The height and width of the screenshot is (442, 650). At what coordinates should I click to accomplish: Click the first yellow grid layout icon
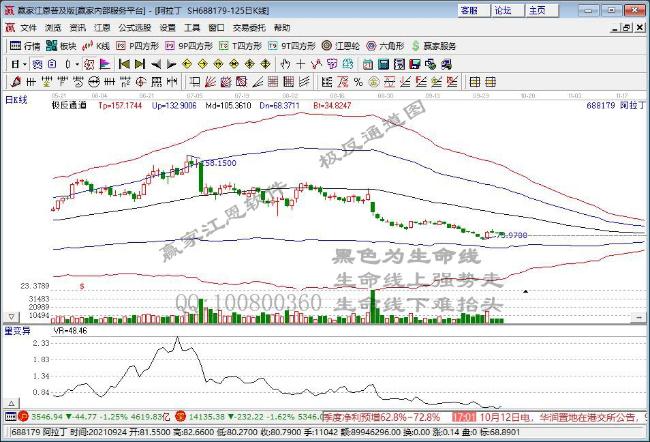[475, 82]
